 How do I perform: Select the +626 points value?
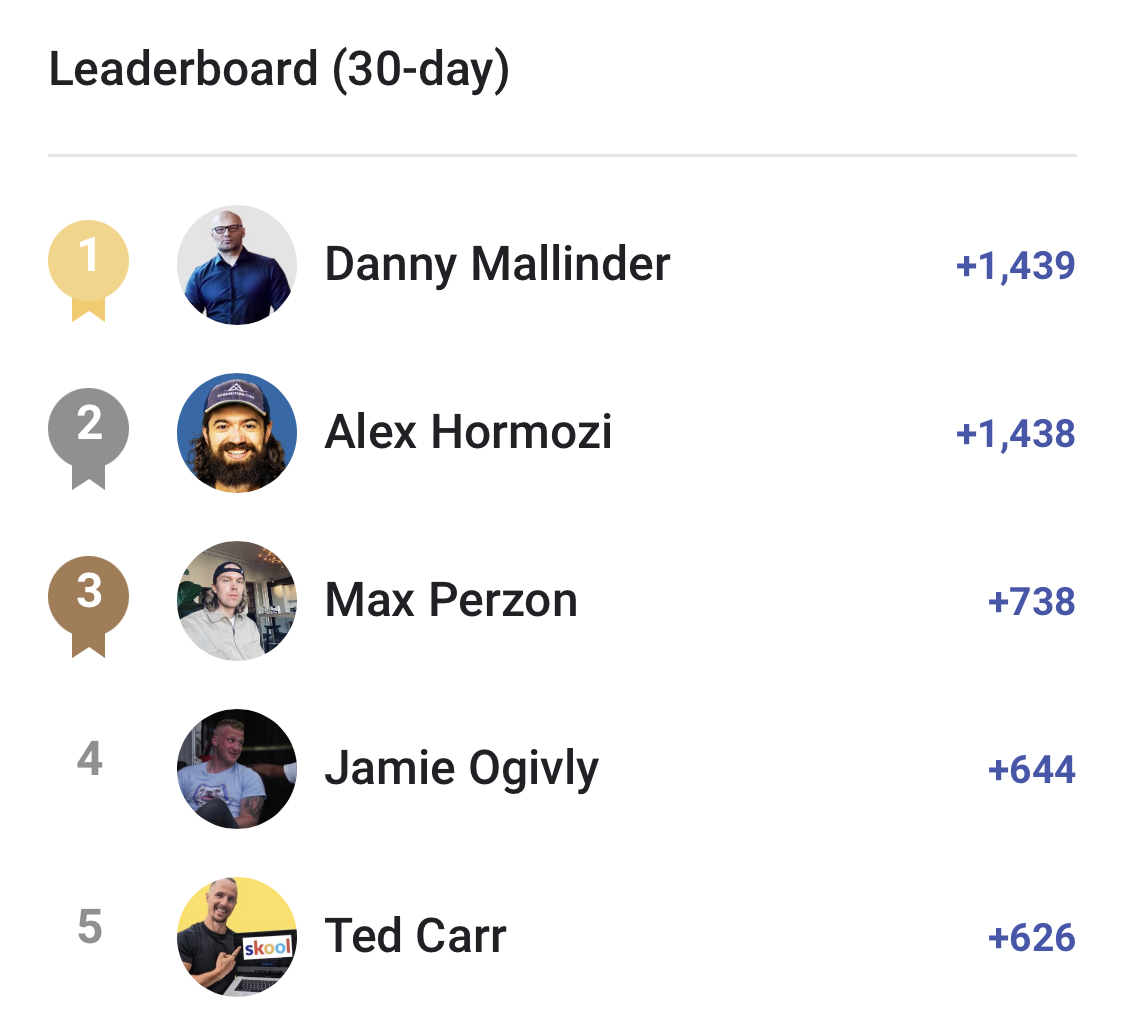pyautogui.click(x=1031, y=937)
